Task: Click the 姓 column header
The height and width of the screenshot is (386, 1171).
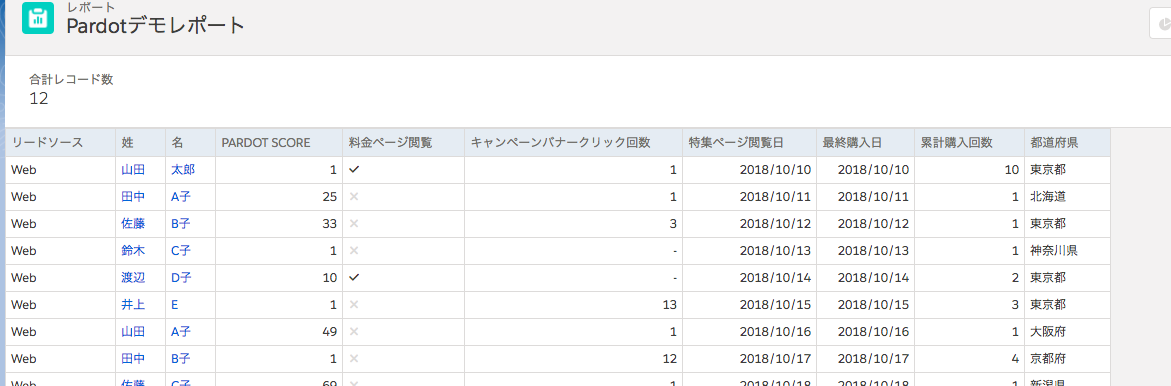Action: coord(140,142)
